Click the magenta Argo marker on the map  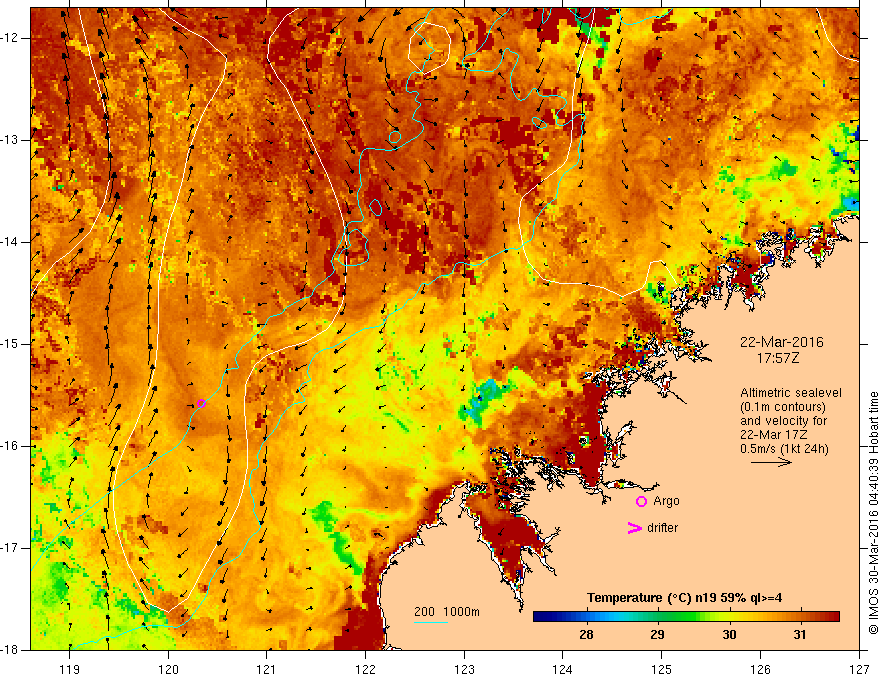coord(201,403)
